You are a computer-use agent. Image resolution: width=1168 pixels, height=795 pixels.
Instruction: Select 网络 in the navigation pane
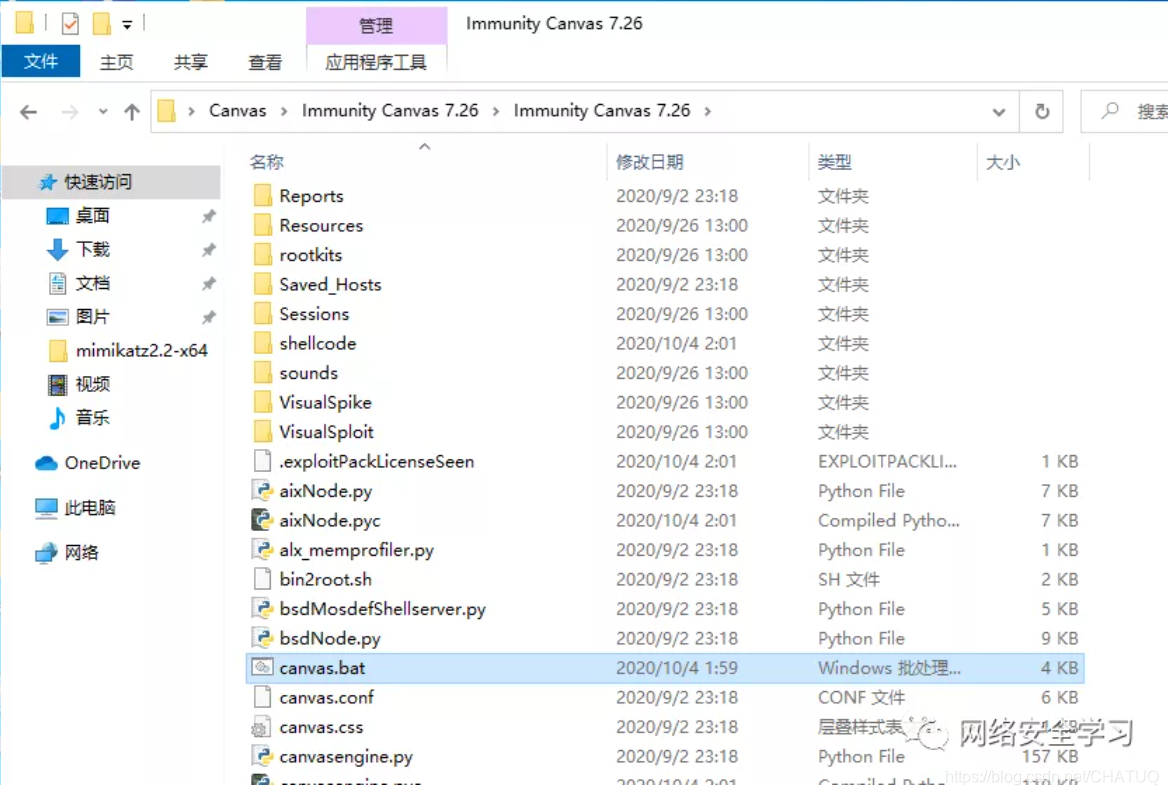point(81,553)
